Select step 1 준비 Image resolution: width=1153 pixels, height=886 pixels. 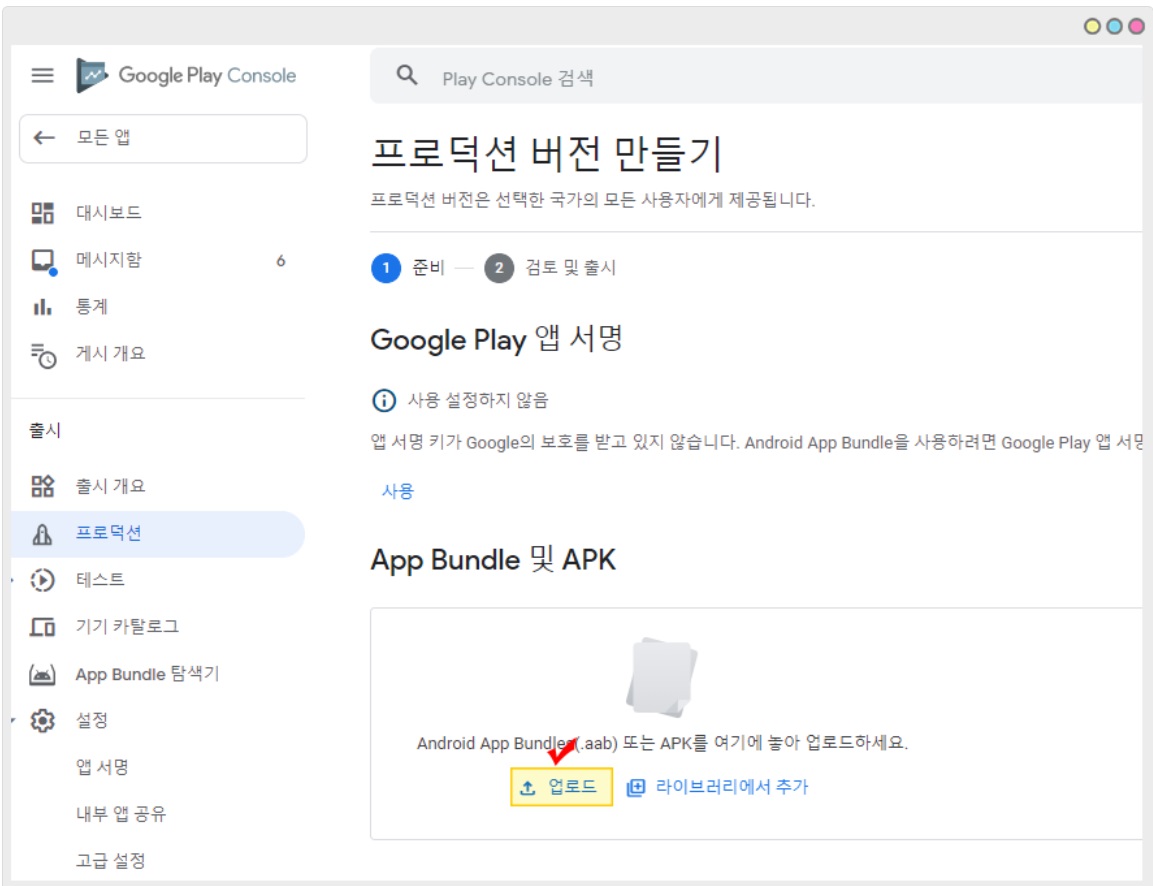[x=409, y=268]
